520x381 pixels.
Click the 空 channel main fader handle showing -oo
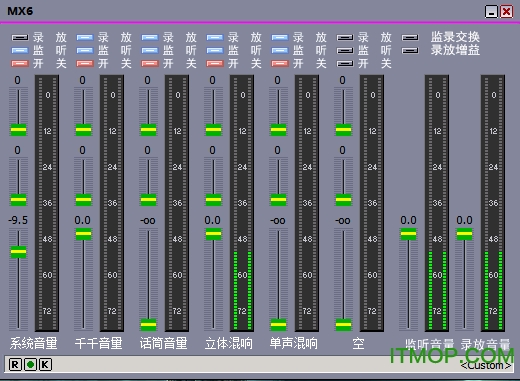[343, 324]
